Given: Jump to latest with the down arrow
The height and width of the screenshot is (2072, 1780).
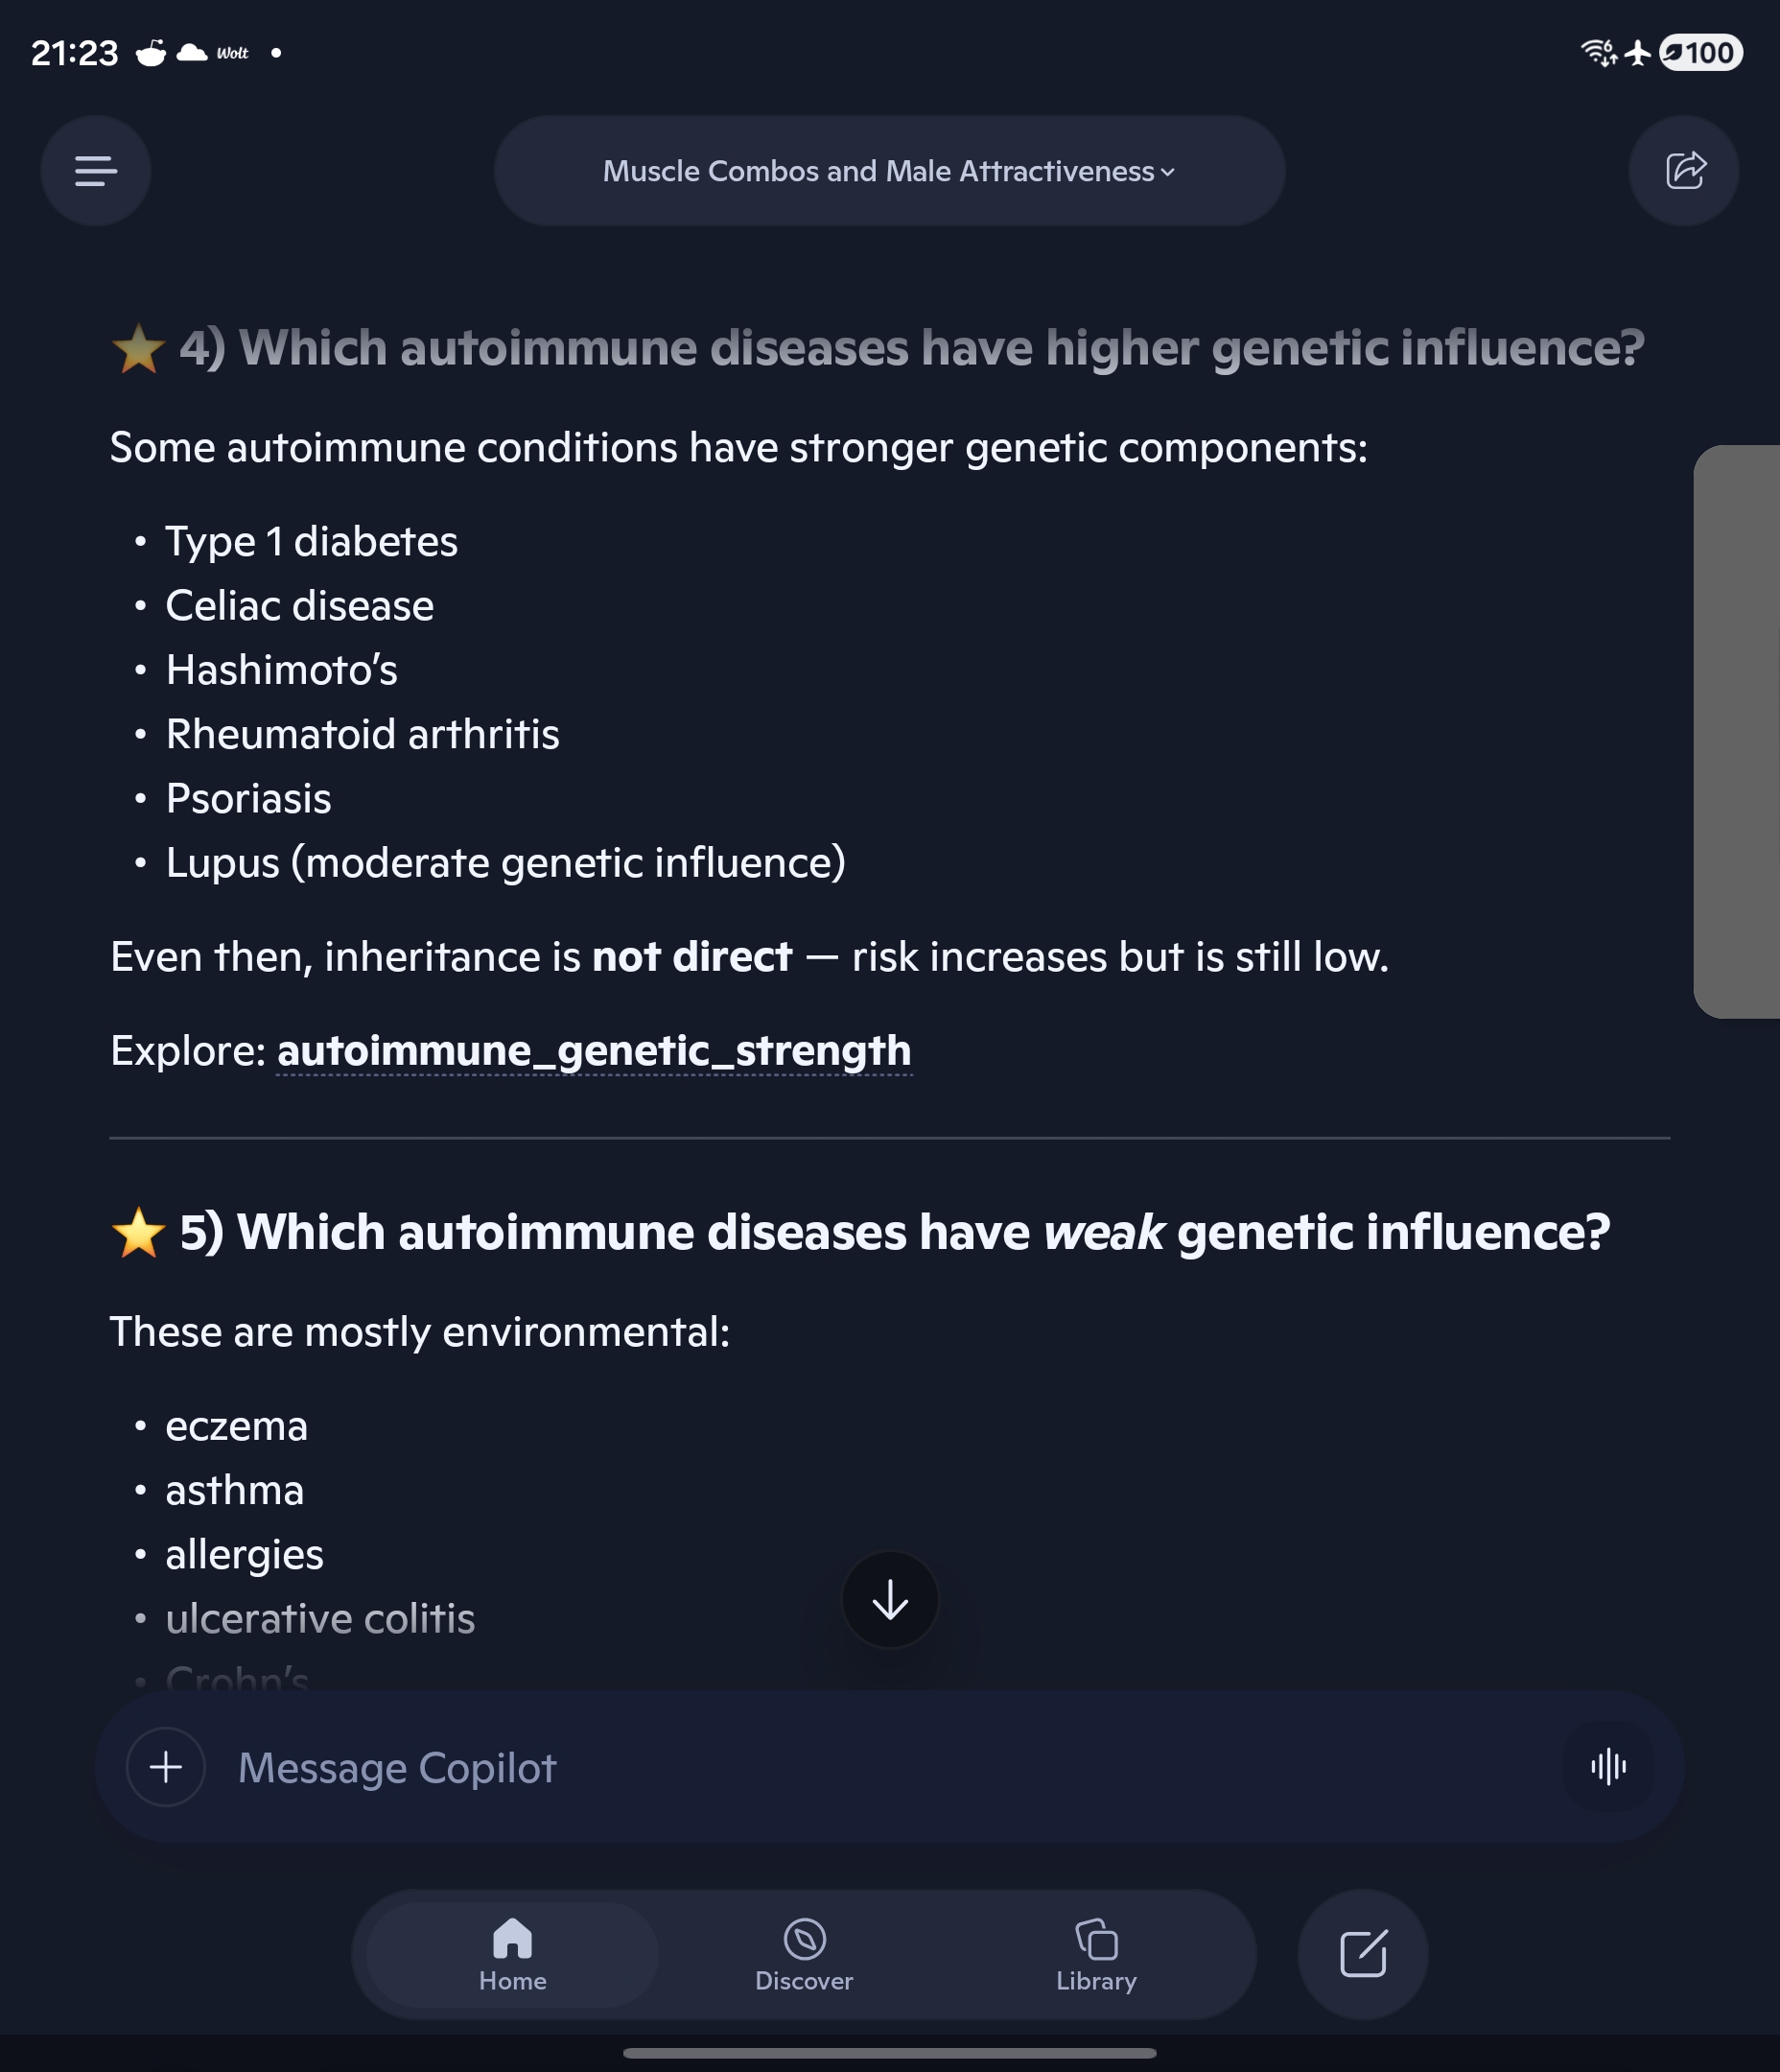Looking at the screenshot, I should 890,1601.
